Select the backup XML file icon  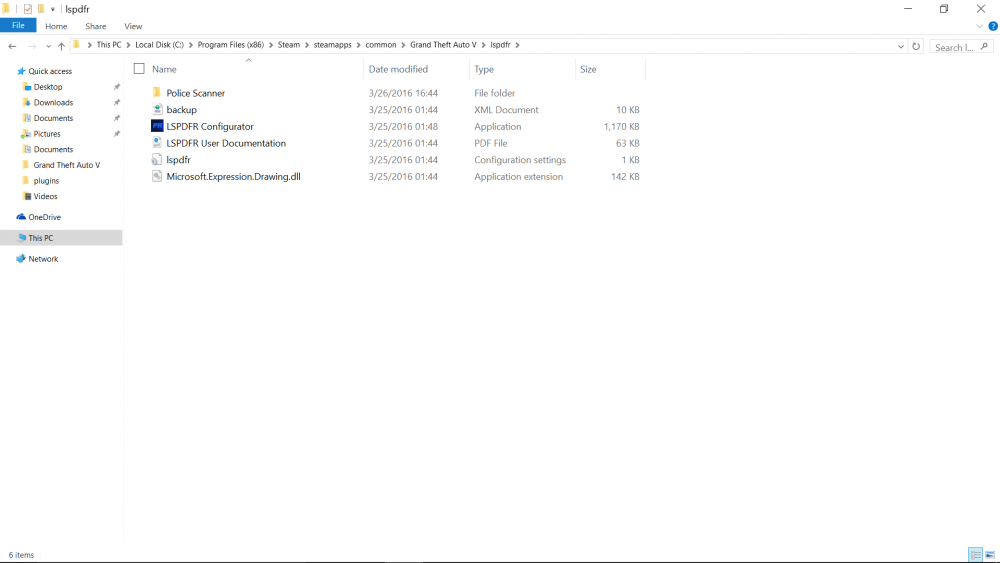pos(157,110)
